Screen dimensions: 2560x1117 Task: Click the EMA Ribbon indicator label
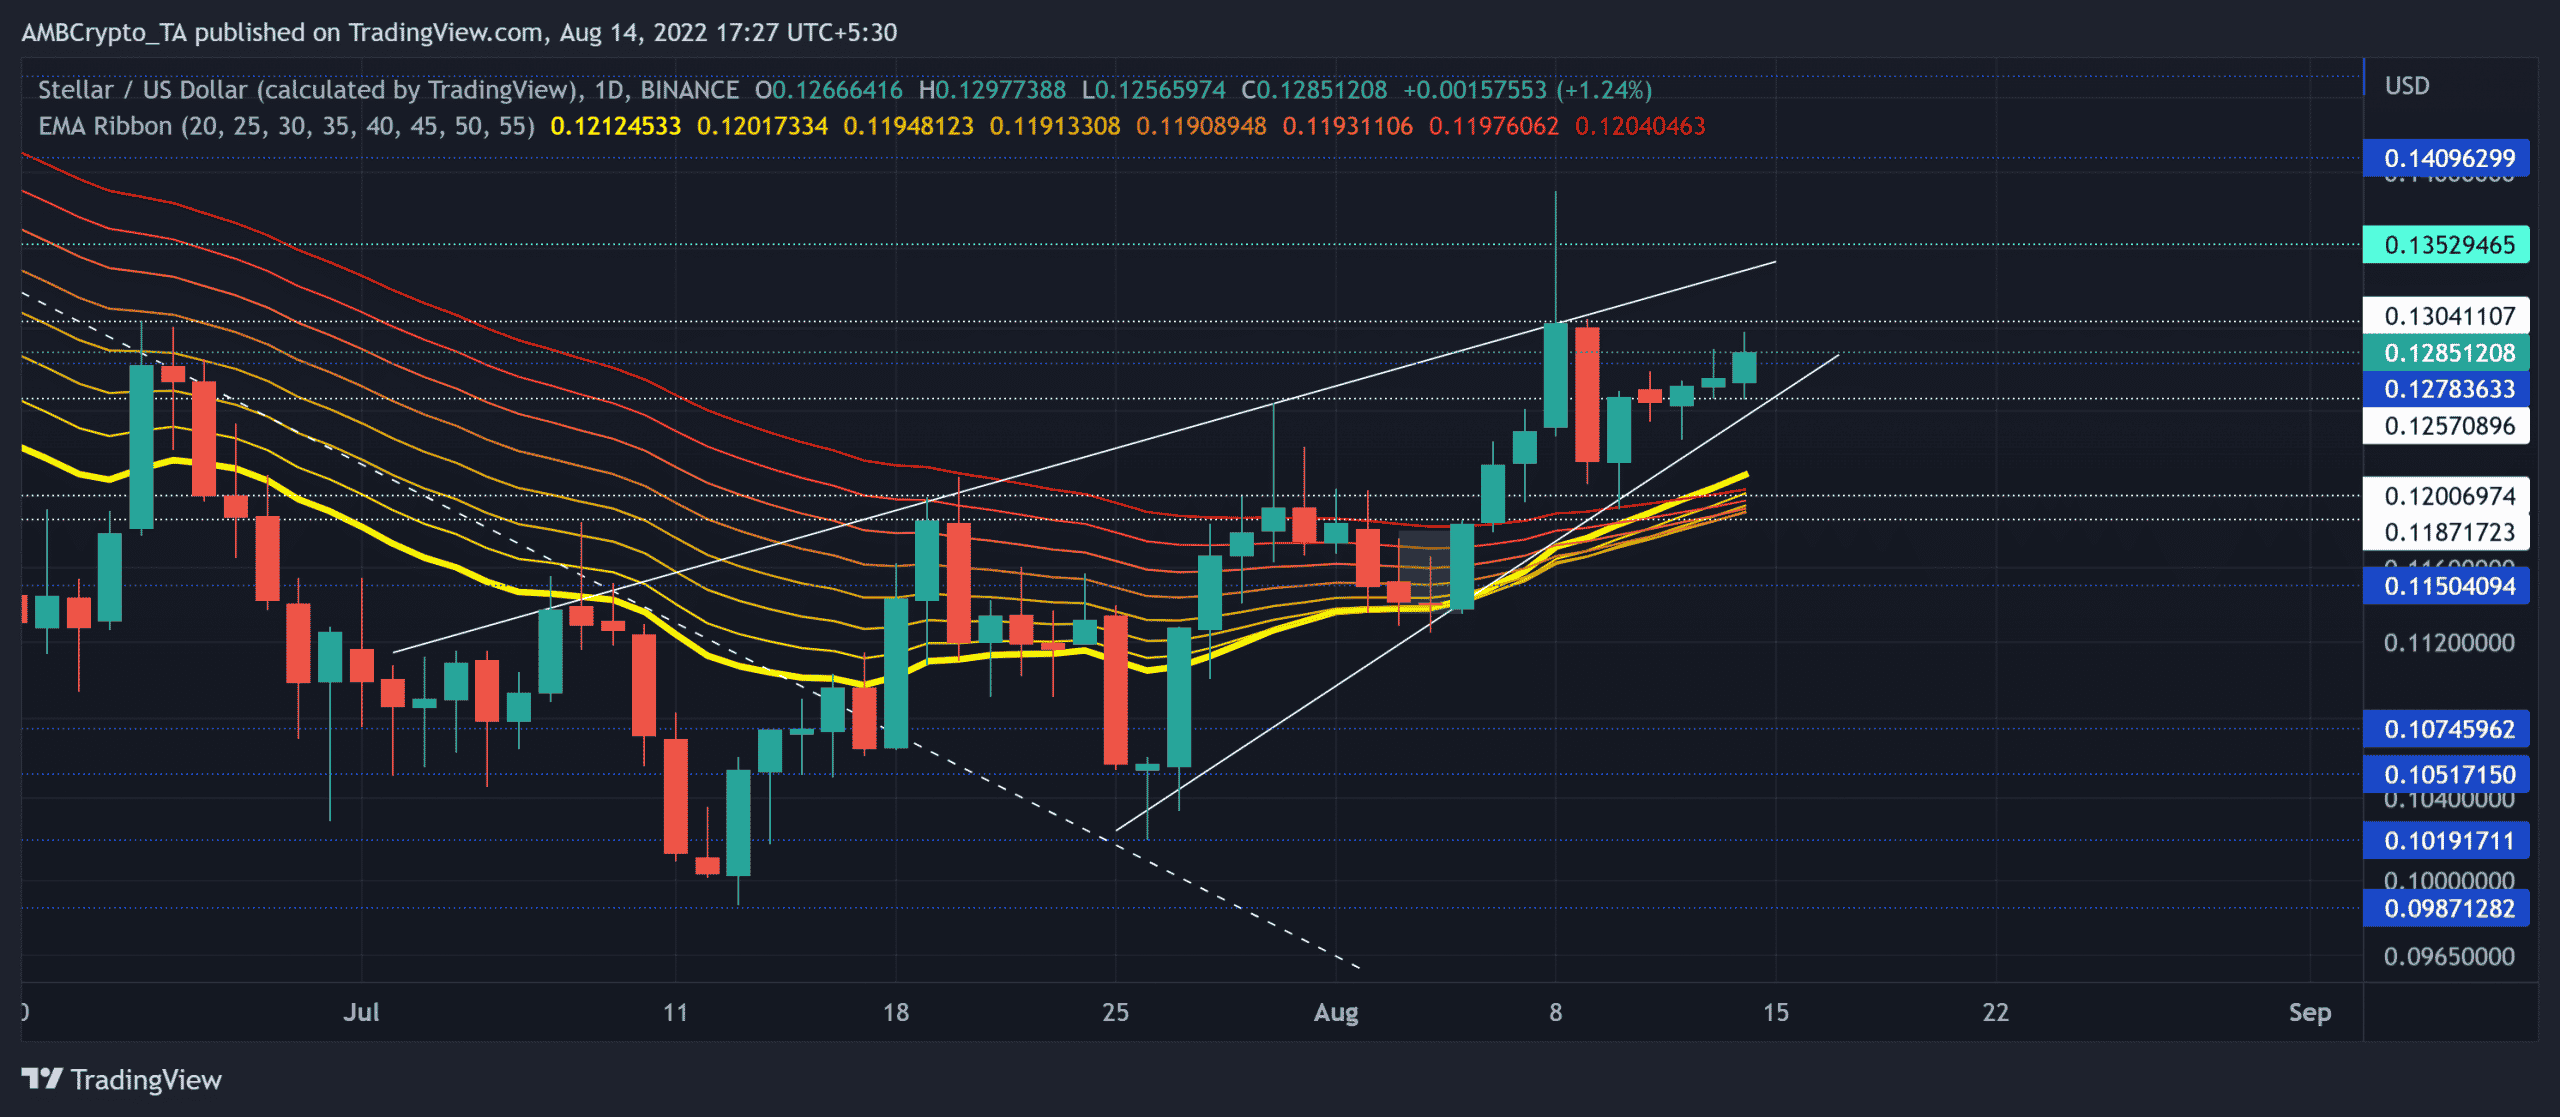pos(286,126)
